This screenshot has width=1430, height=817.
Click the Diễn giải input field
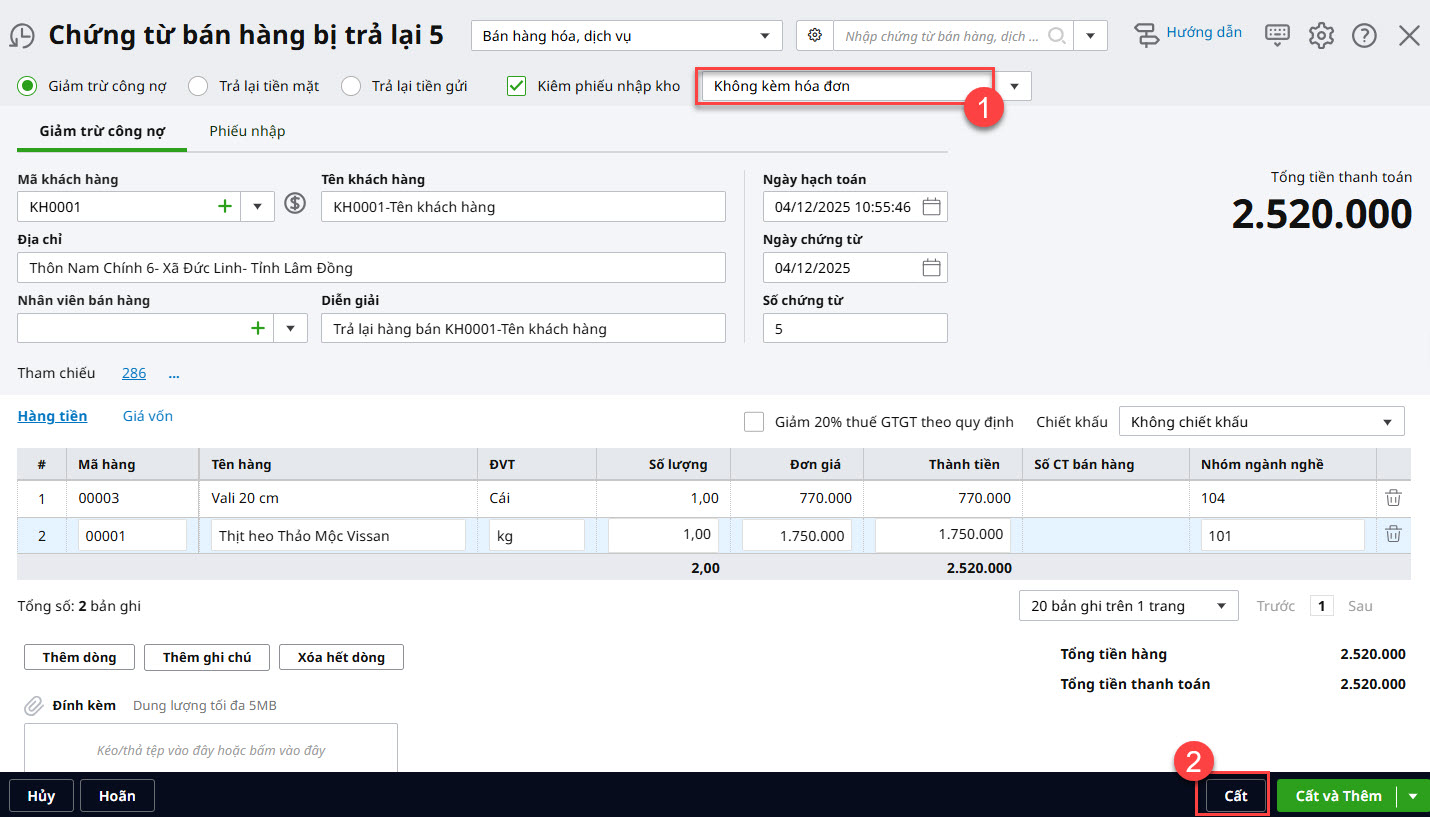click(523, 329)
